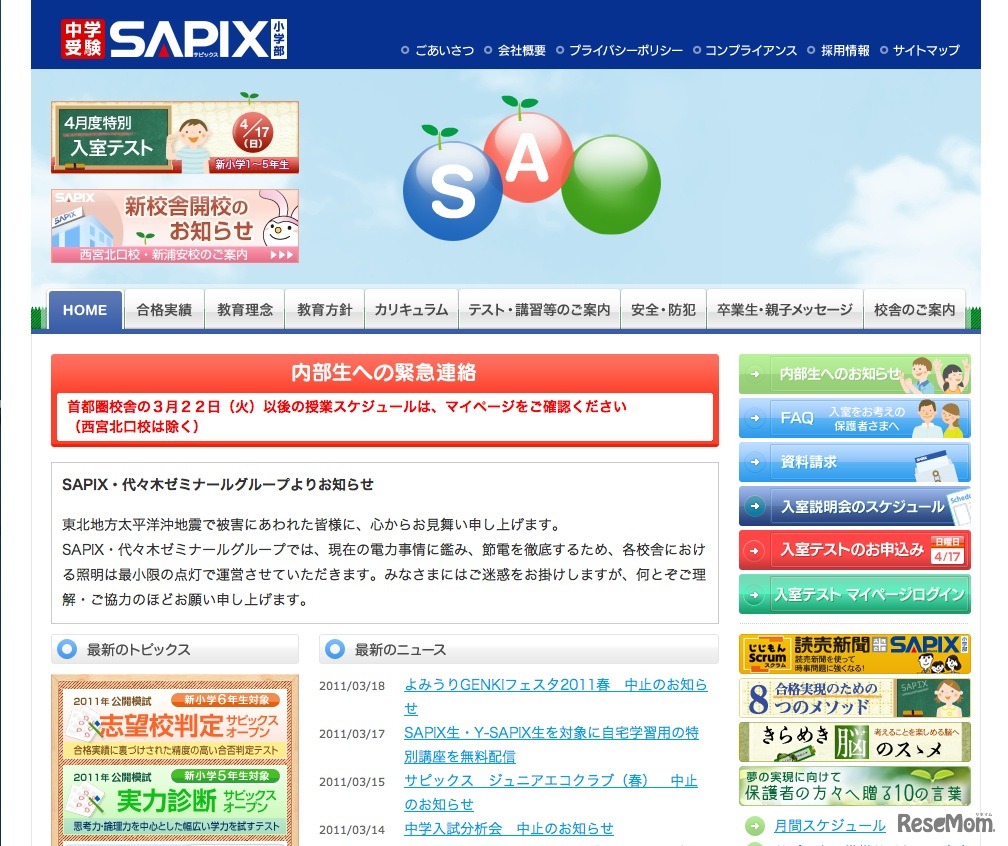Viewport: 1008px width, 846px height.
Task: Click the arrow icon on 入室説明会のスケジュール
Action: click(x=755, y=506)
